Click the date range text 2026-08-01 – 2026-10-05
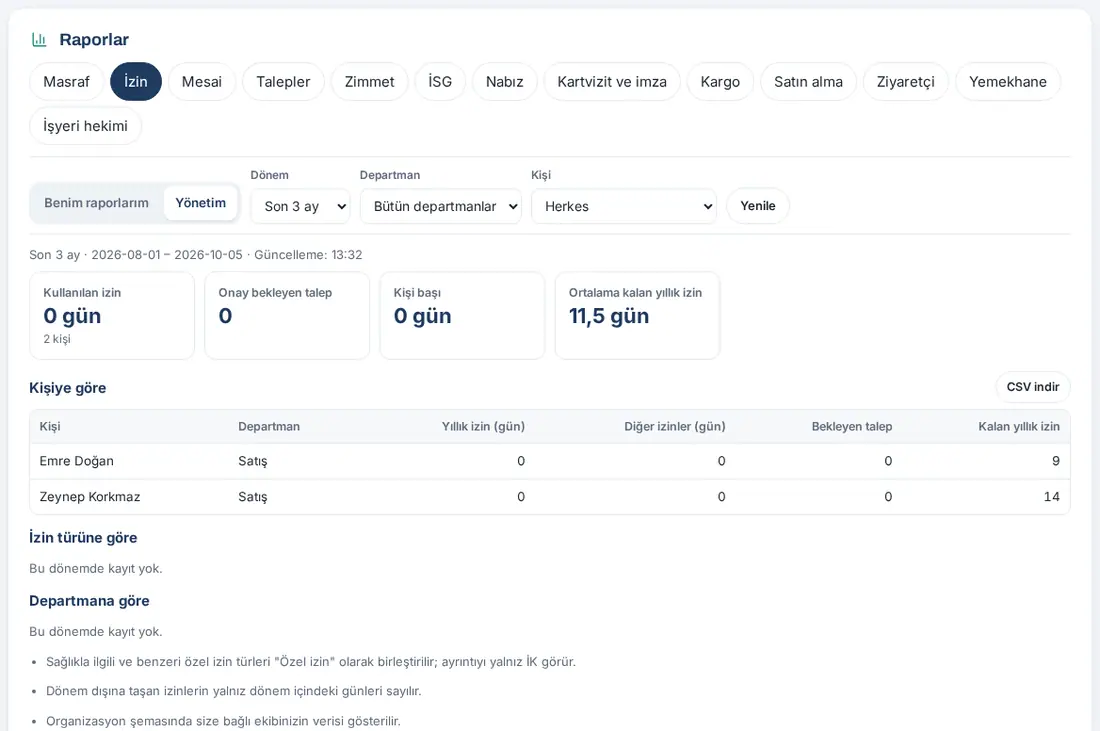 (x=167, y=255)
